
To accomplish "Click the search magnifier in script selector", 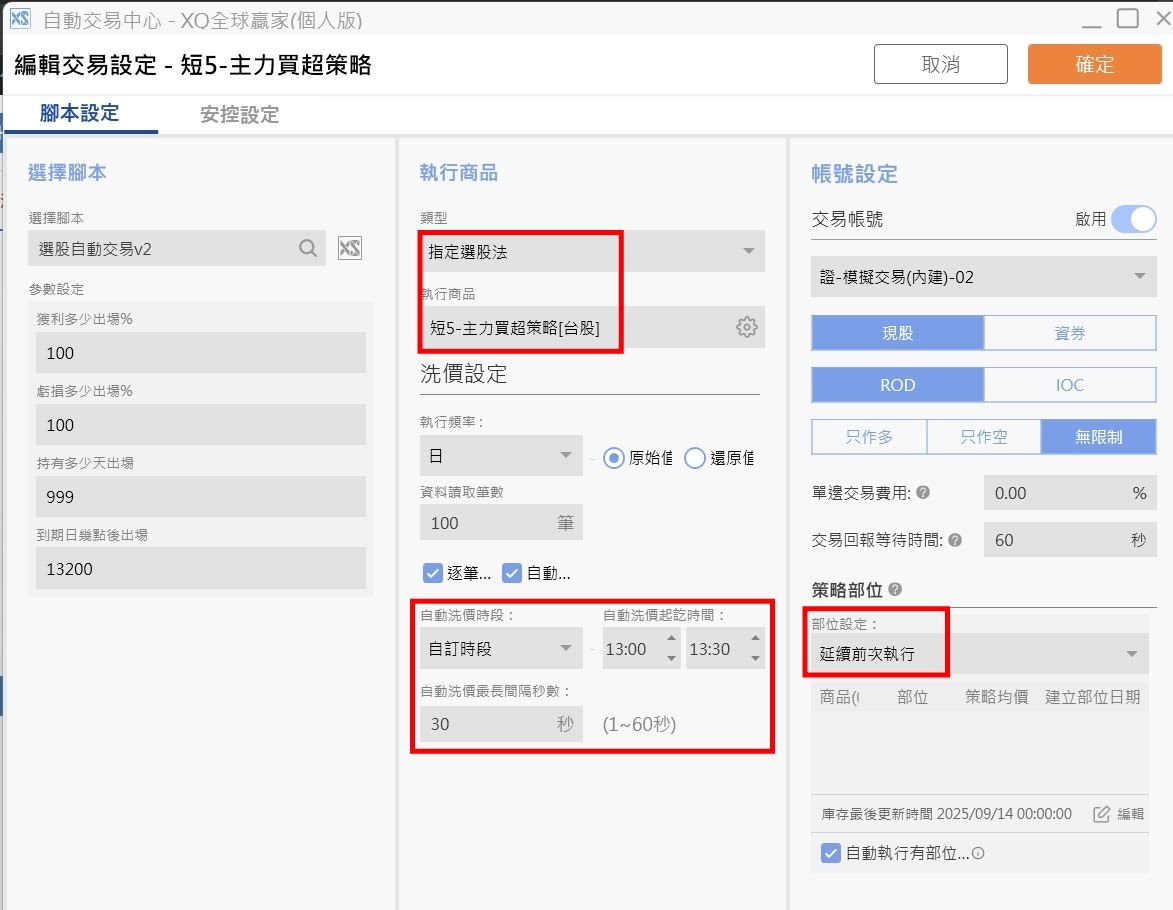I will tap(308, 248).
